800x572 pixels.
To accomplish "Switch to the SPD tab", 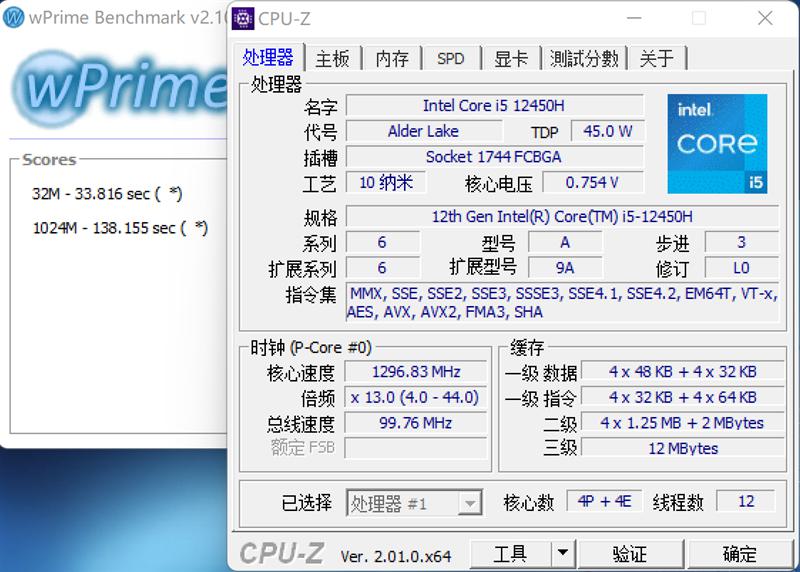I will click(x=451, y=59).
